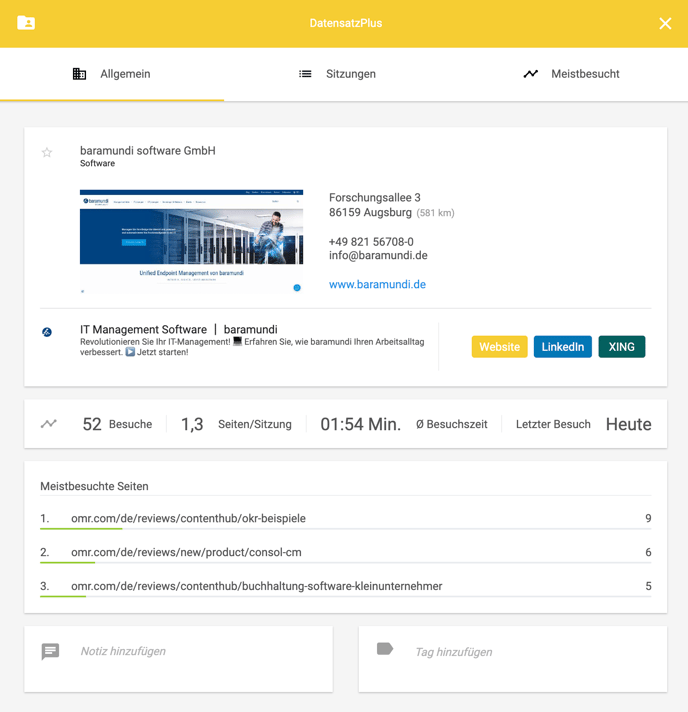This screenshot has width=688, height=712.
Task: Open the baramundi website screenshot thumbnail
Action: pos(191,241)
